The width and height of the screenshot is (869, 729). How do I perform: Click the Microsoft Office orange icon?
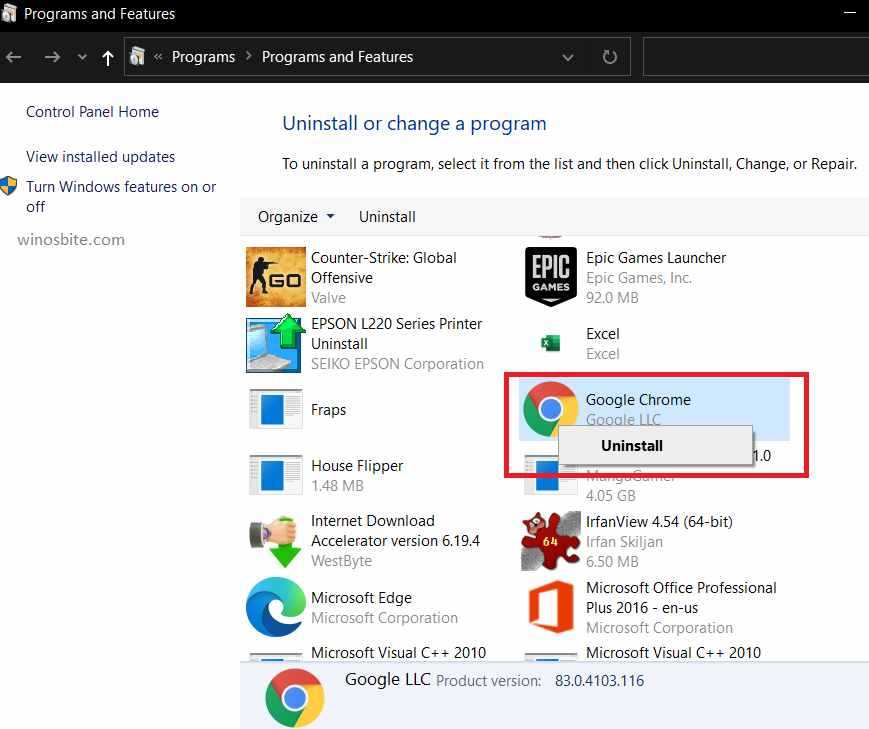pyautogui.click(x=550, y=606)
